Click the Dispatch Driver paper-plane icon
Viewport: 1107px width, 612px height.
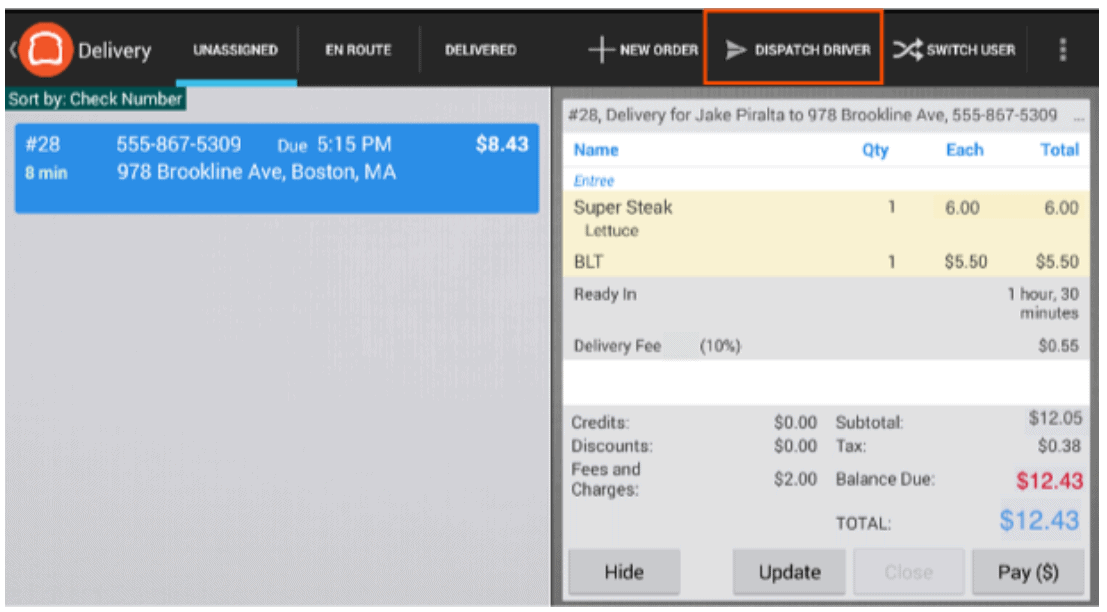[x=736, y=50]
